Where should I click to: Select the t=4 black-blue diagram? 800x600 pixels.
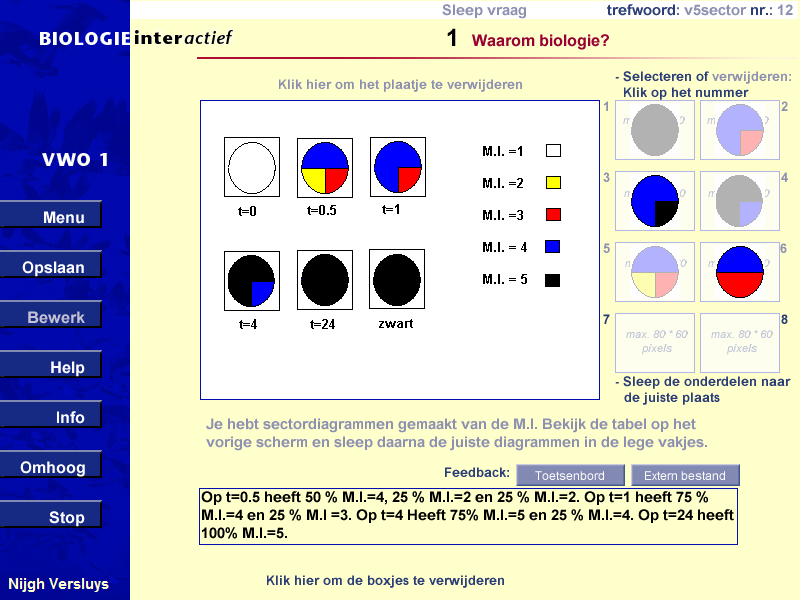(251, 278)
